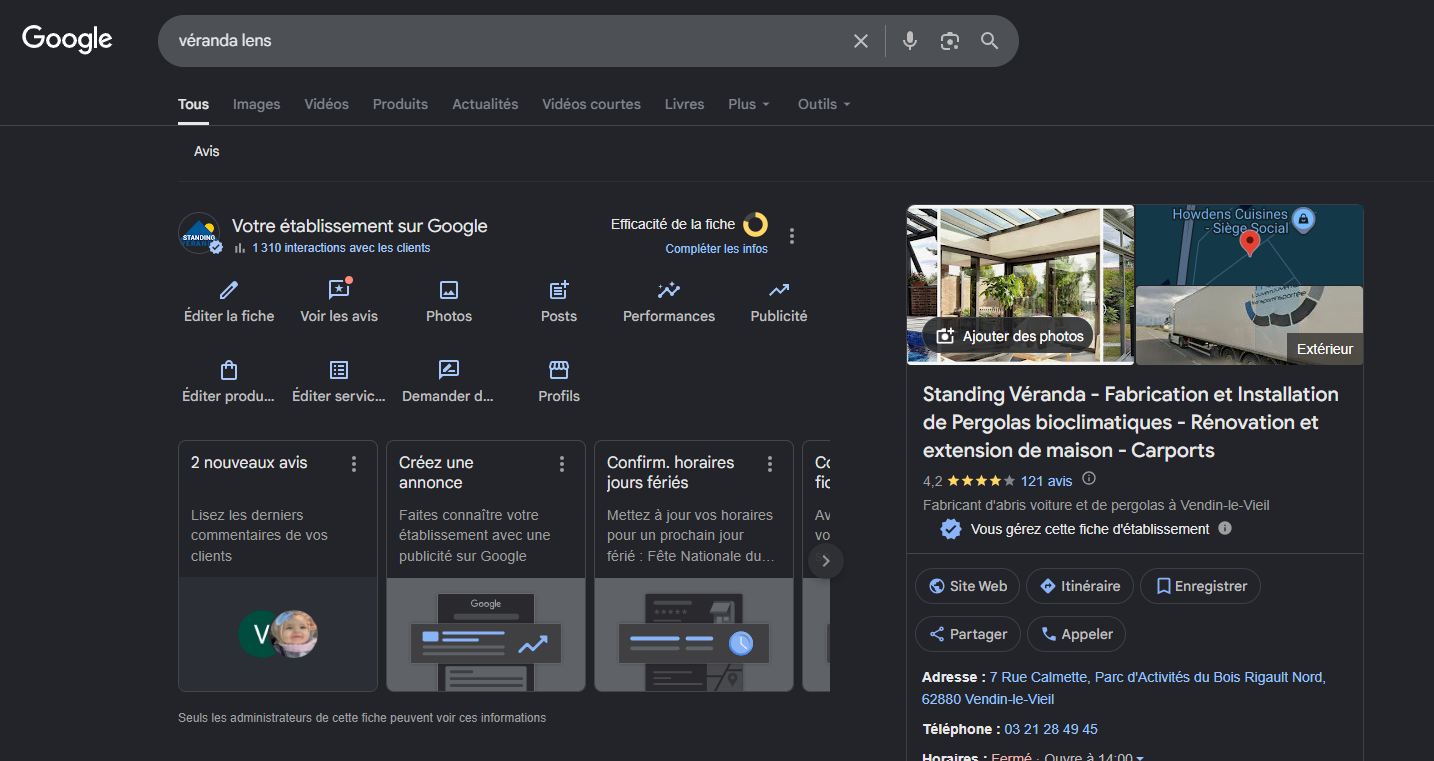Open the 7 Rue Calmette address link
The height and width of the screenshot is (761, 1434).
pyautogui.click(x=1124, y=688)
